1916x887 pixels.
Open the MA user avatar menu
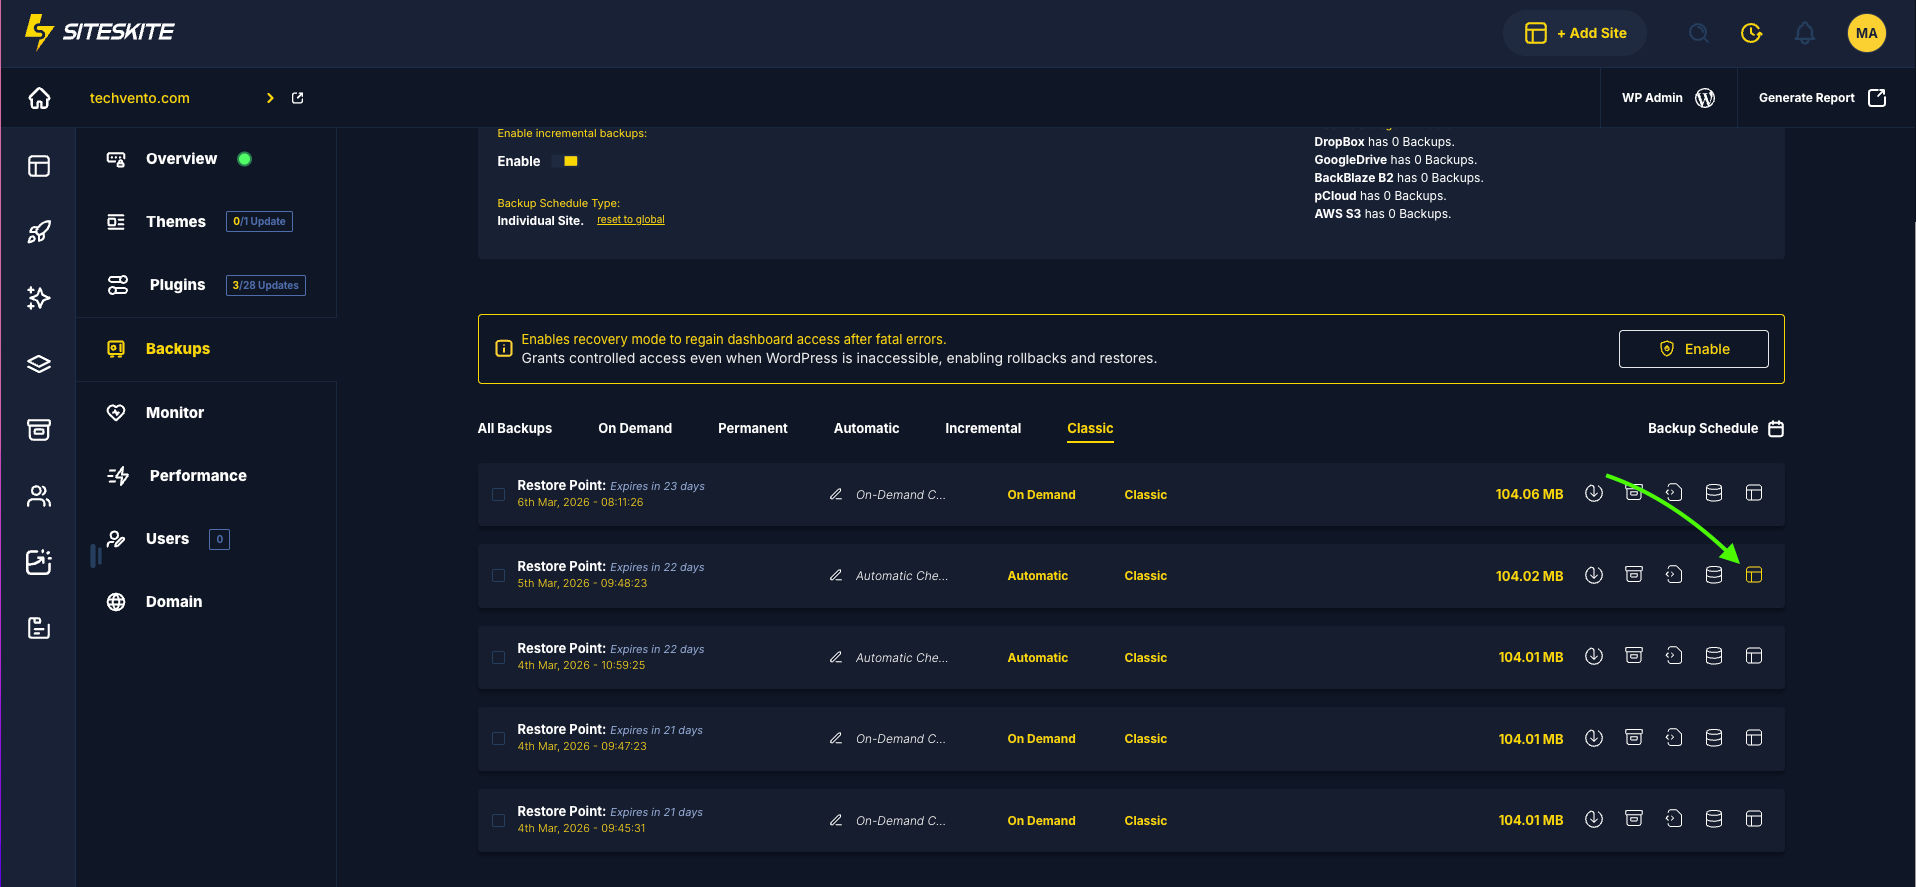[x=1866, y=33]
